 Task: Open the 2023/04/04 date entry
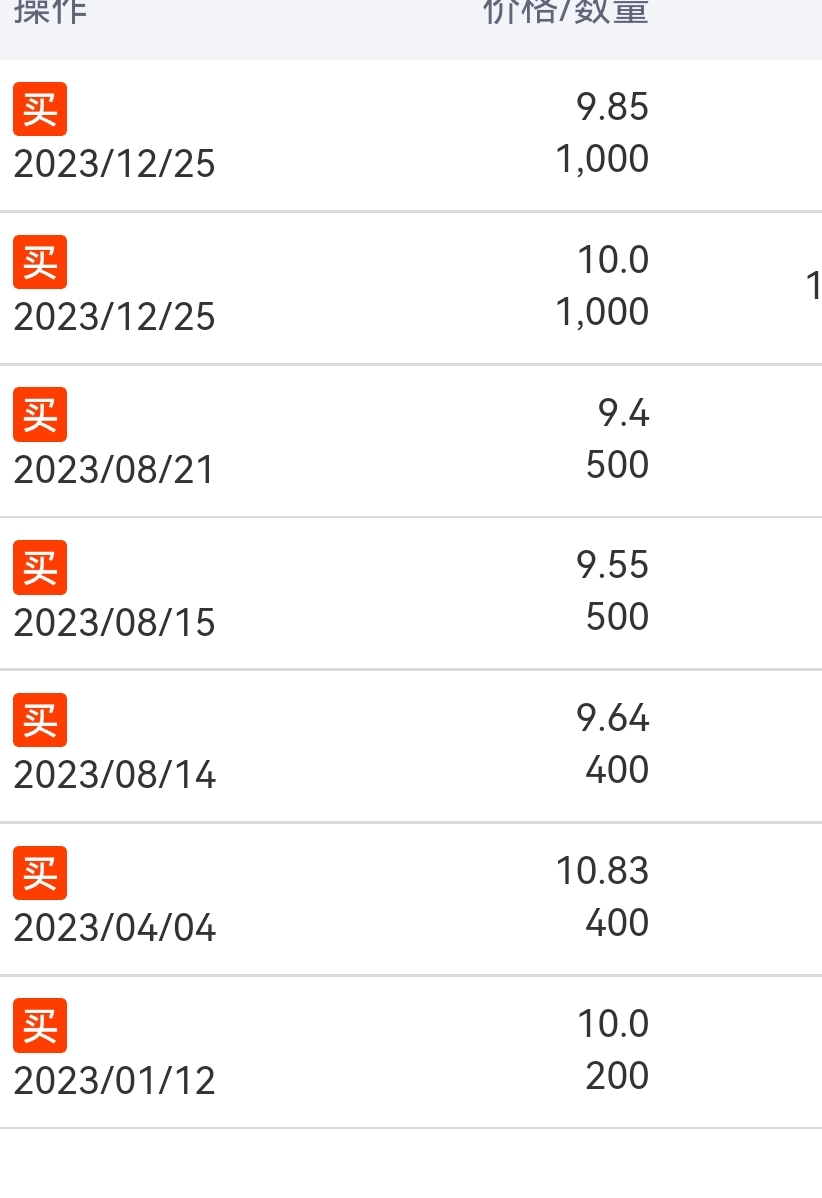[115, 928]
